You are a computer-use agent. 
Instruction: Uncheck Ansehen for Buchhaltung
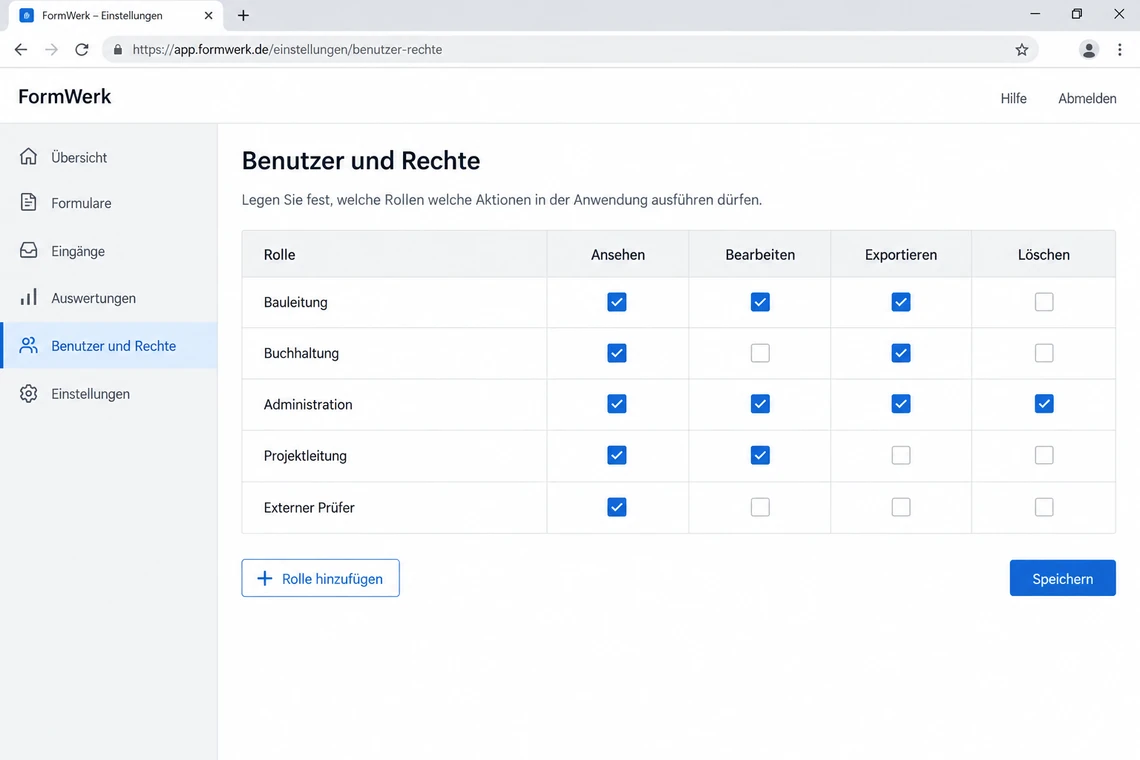[x=617, y=353]
